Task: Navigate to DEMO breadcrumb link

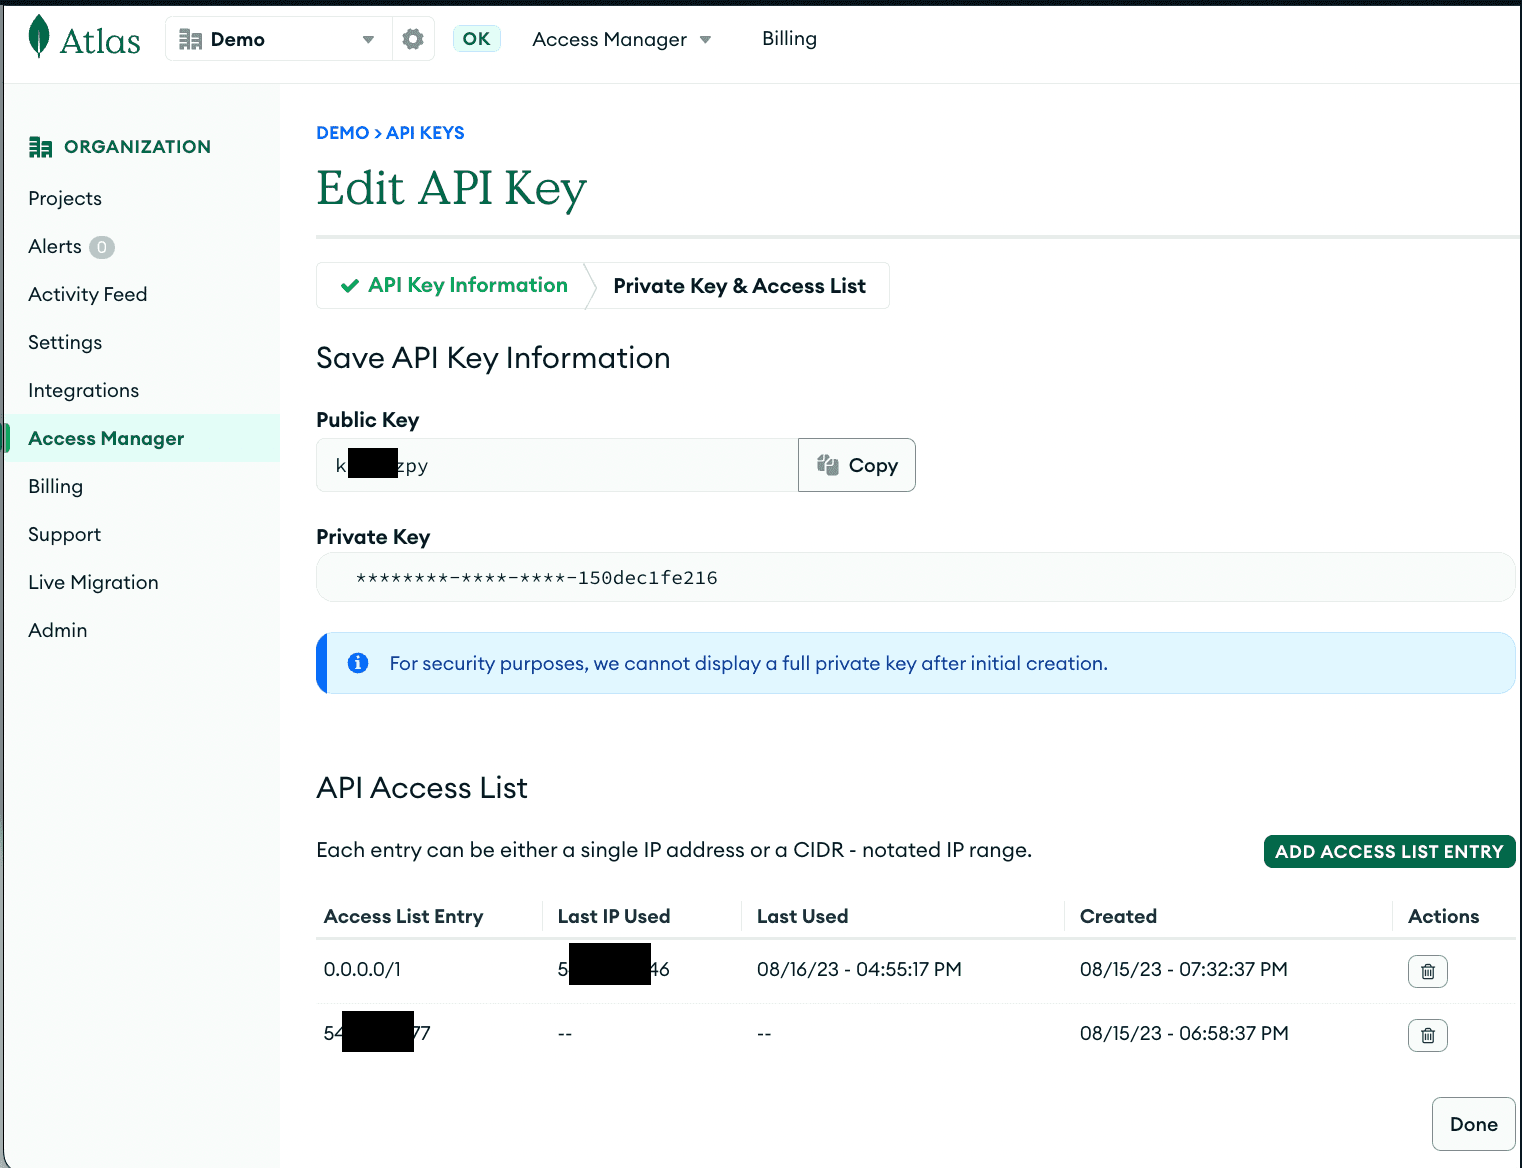Action: coord(342,133)
